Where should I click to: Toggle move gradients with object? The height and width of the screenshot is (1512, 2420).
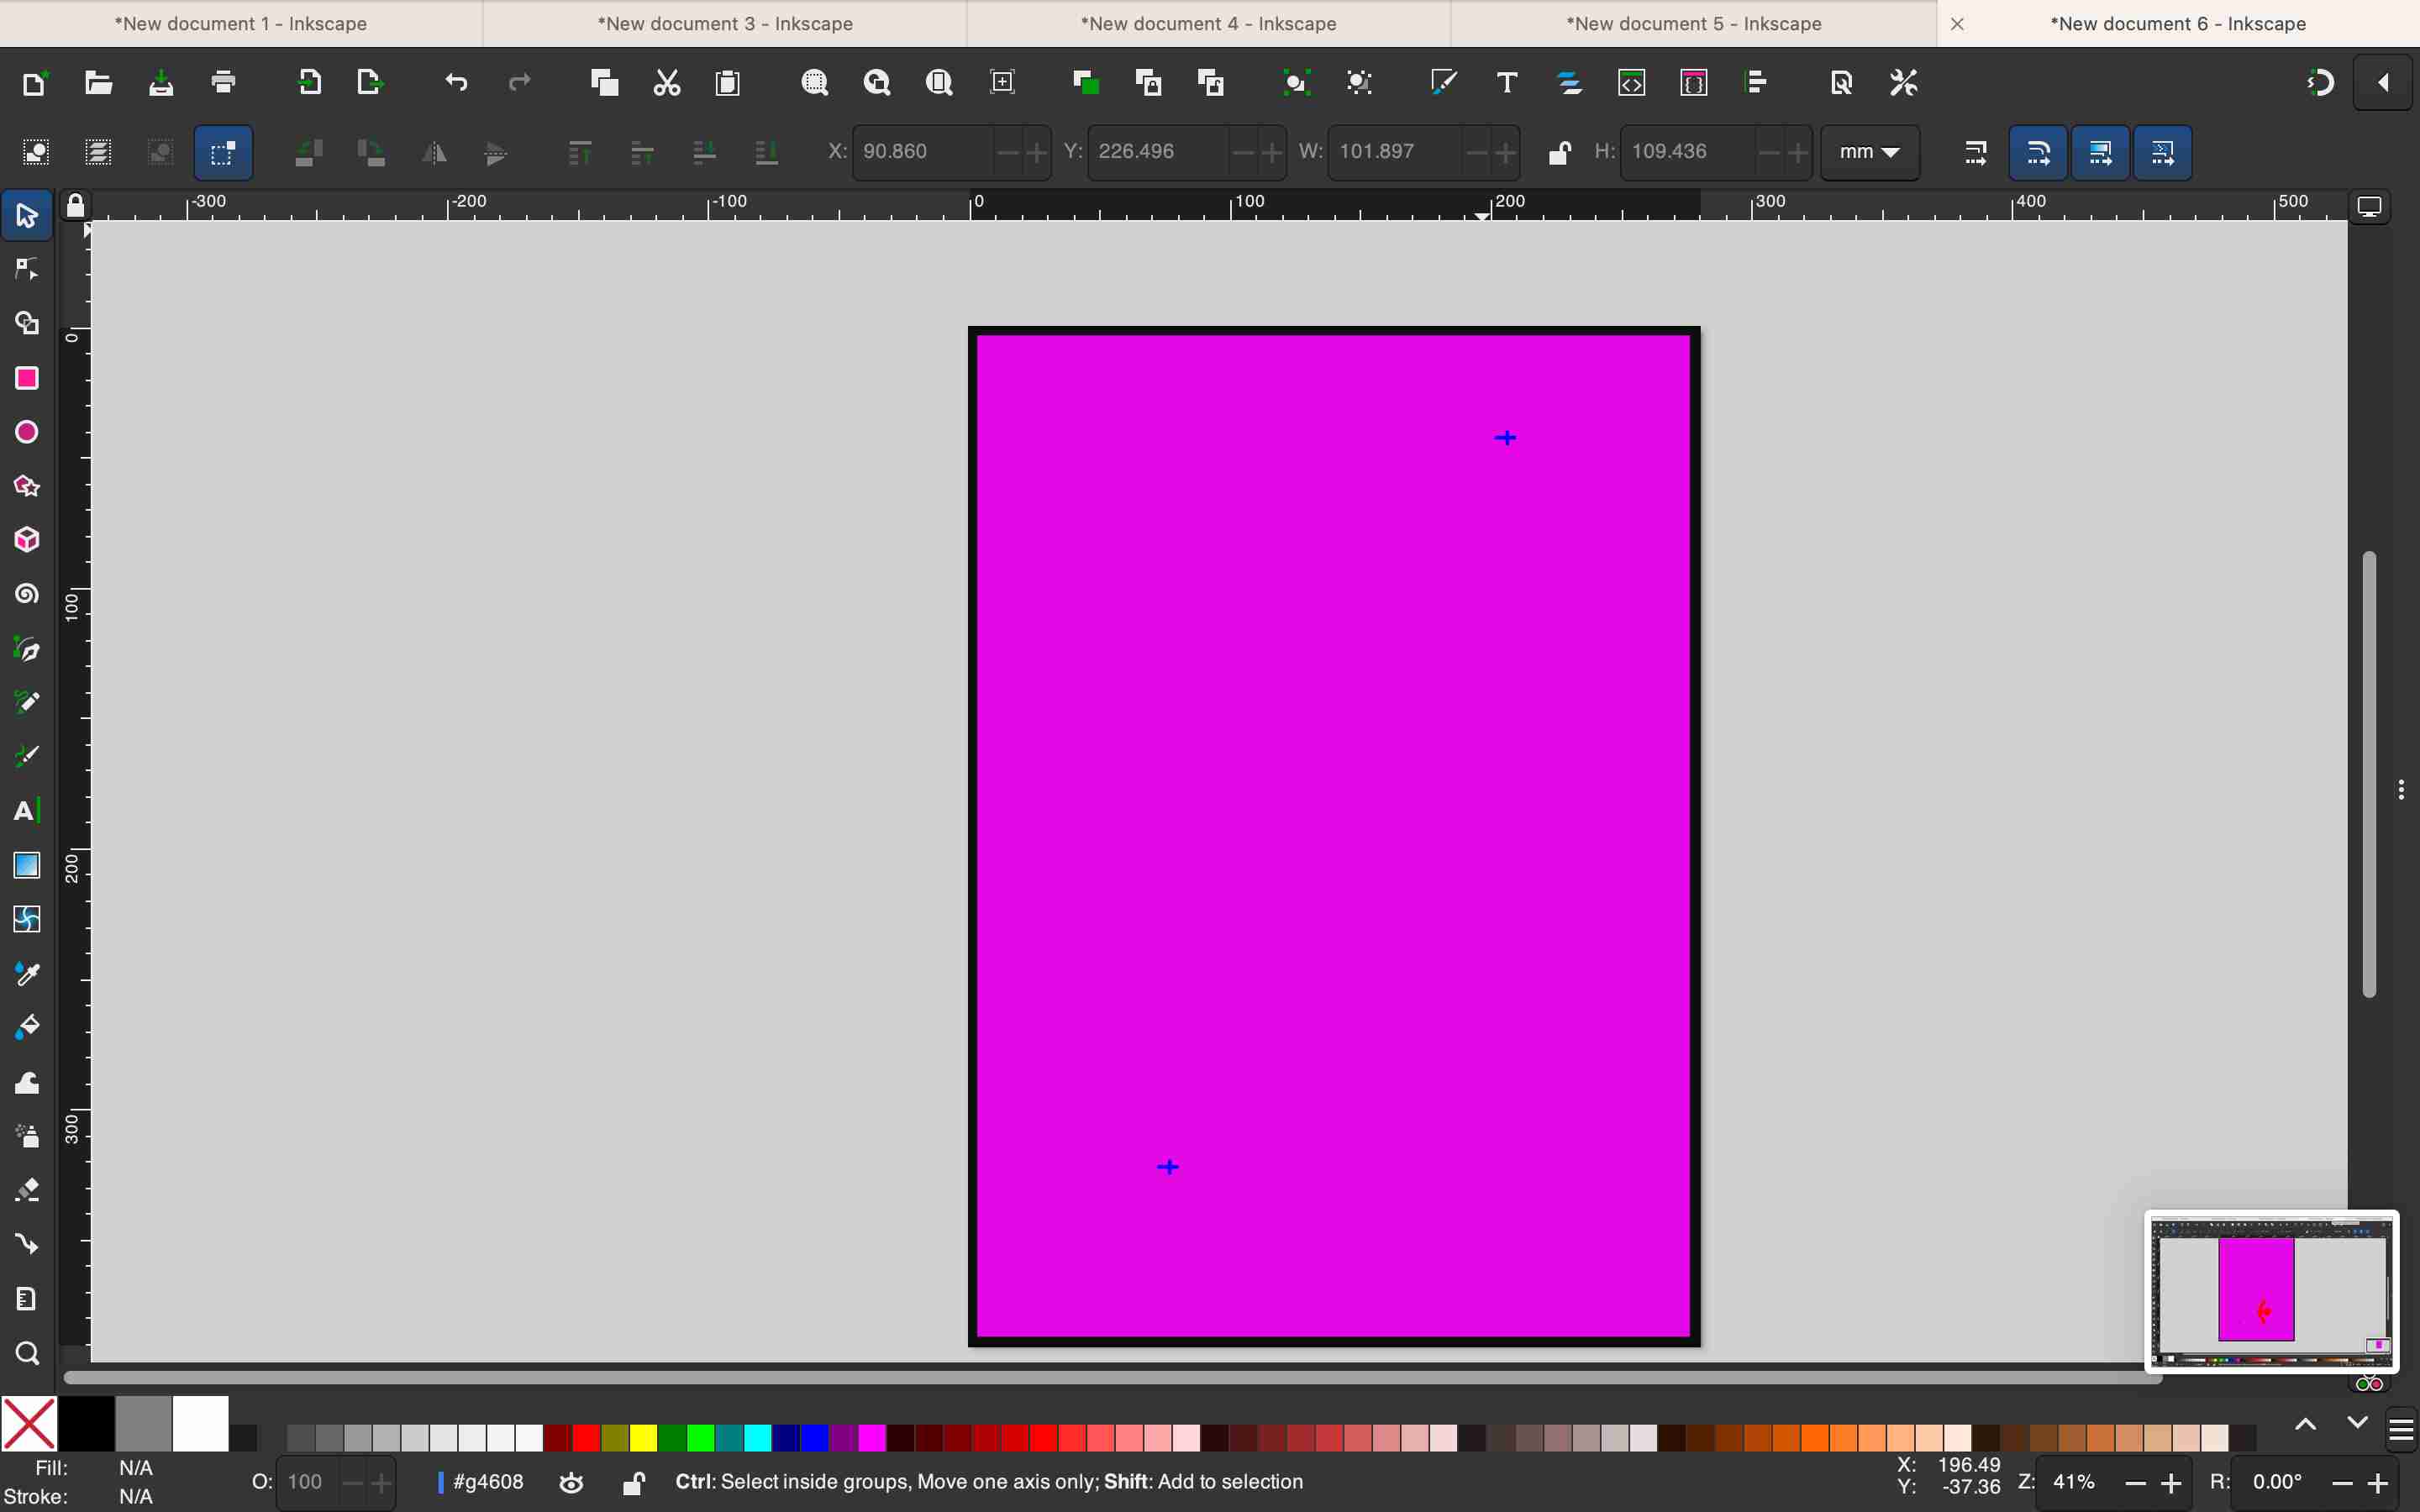tap(2100, 152)
